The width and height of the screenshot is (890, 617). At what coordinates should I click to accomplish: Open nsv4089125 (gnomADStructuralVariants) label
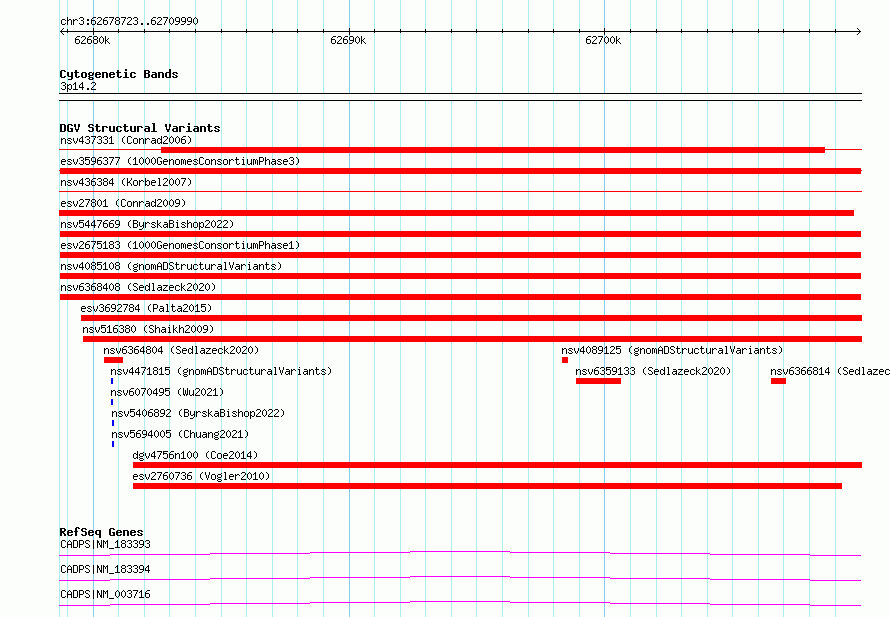(672, 350)
